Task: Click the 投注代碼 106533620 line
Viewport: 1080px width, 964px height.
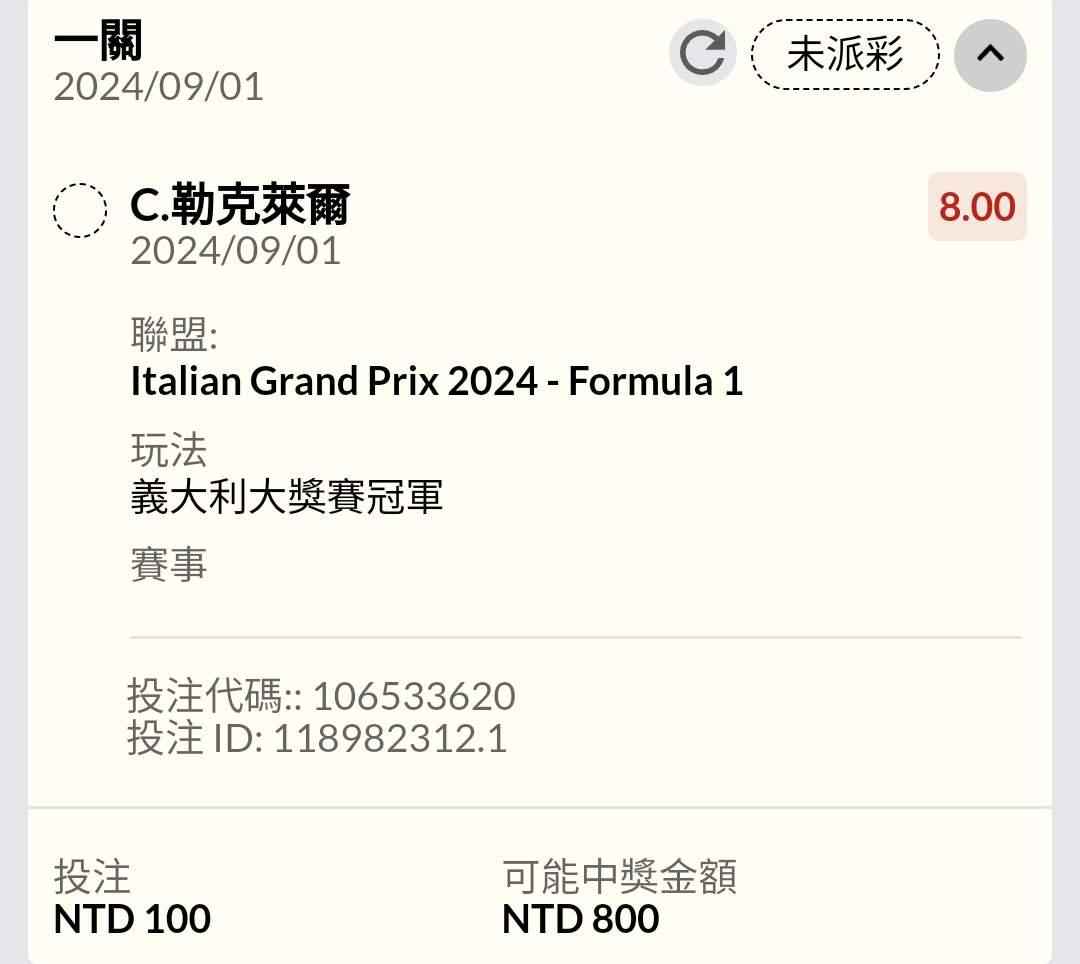Action: (x=321, y=695)
